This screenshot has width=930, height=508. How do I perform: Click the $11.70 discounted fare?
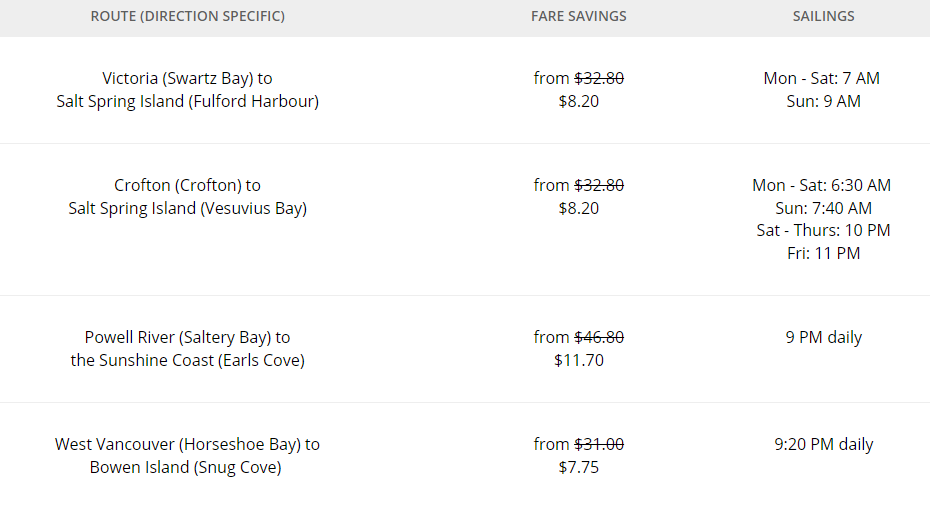[578, 360]
